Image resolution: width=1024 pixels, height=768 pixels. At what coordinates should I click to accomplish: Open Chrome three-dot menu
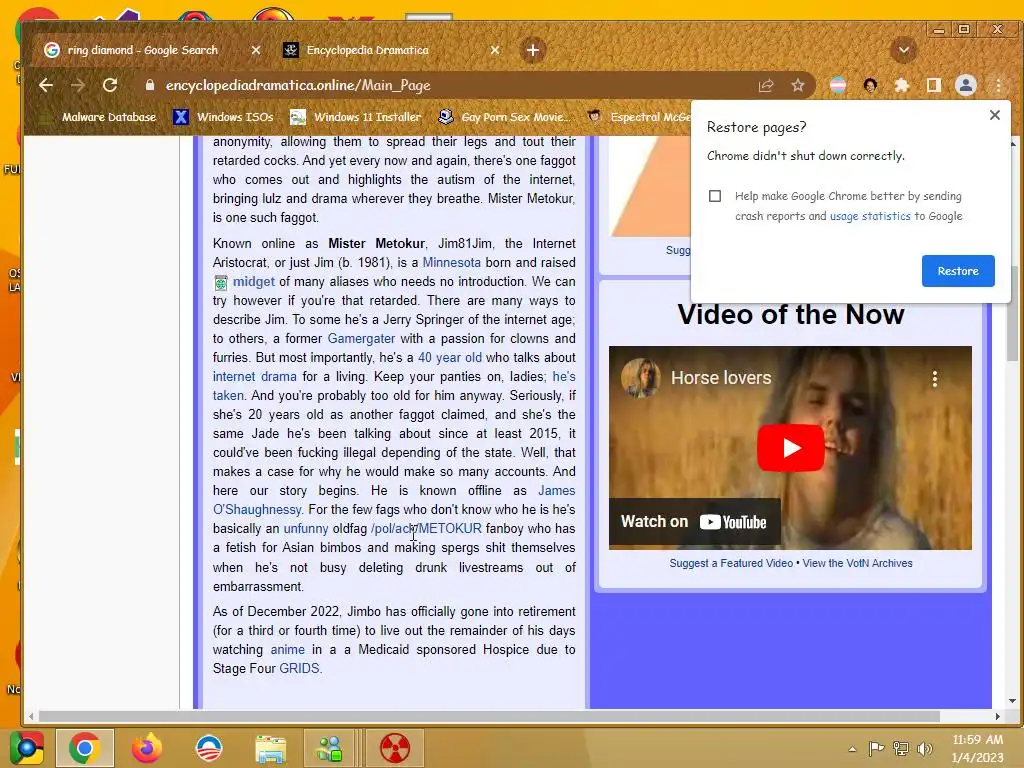tap(998, 85)
